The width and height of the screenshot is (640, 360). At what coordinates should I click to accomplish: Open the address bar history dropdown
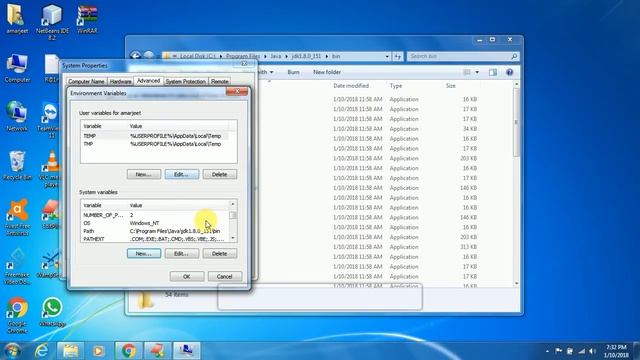point(387,56)
